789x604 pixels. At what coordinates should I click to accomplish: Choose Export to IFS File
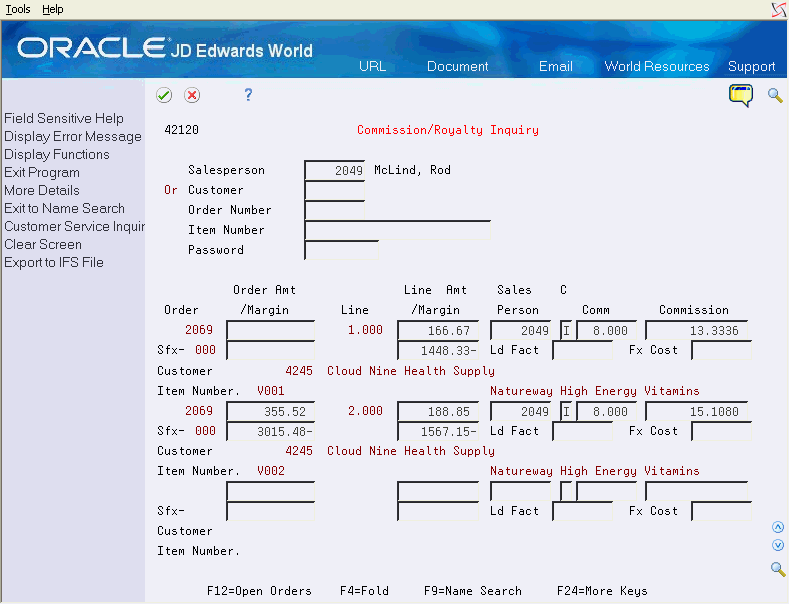[54, 263]
